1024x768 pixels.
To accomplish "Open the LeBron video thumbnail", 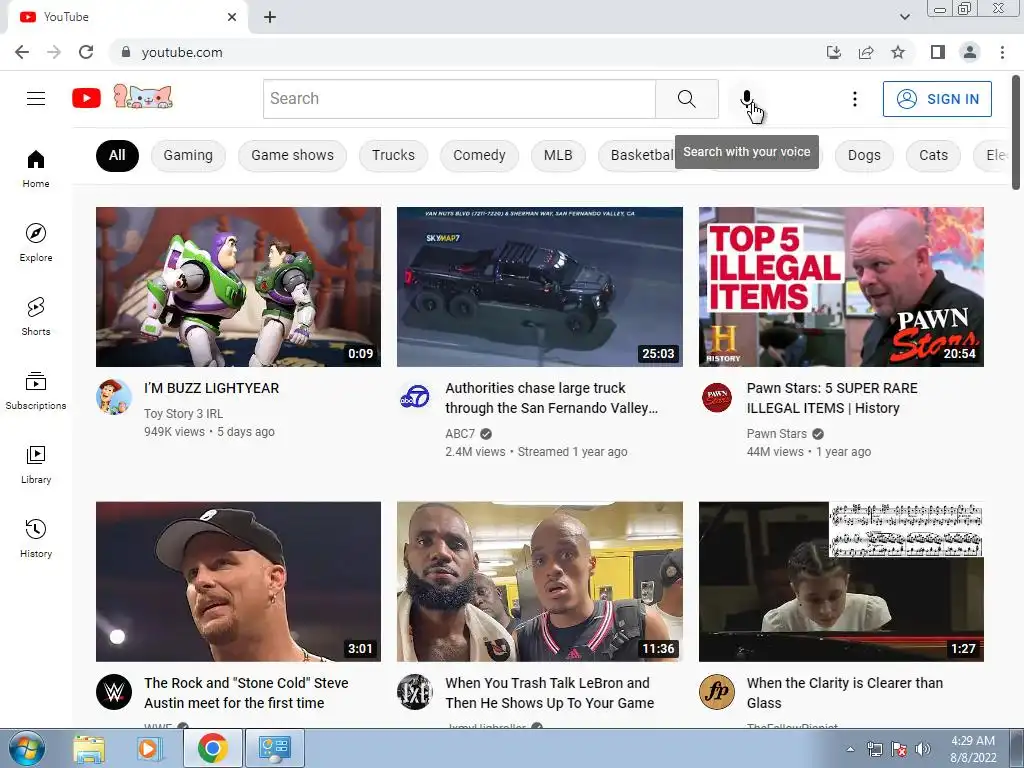I will (x=539, y=581).
